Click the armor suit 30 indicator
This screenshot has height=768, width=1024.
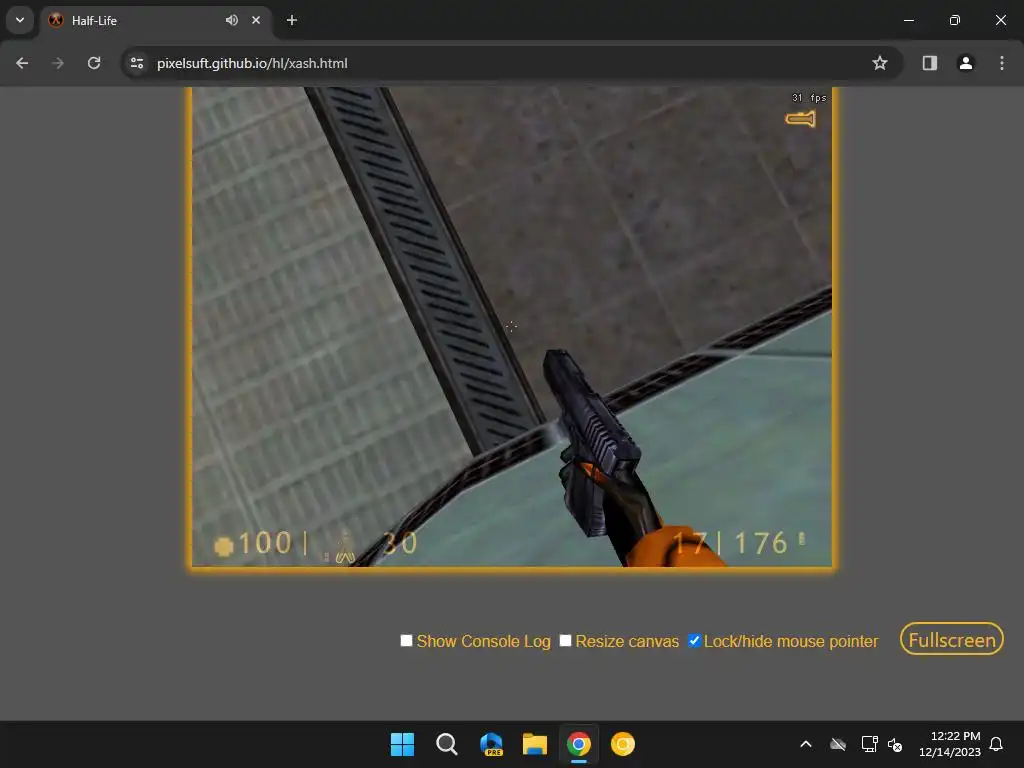tap(372, 545)
